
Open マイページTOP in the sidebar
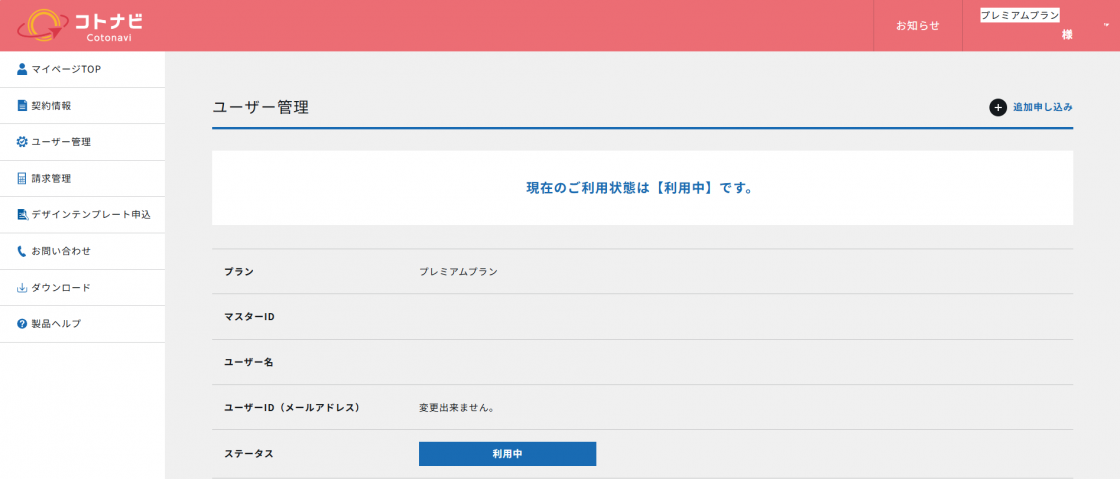[x=66, y=69]
